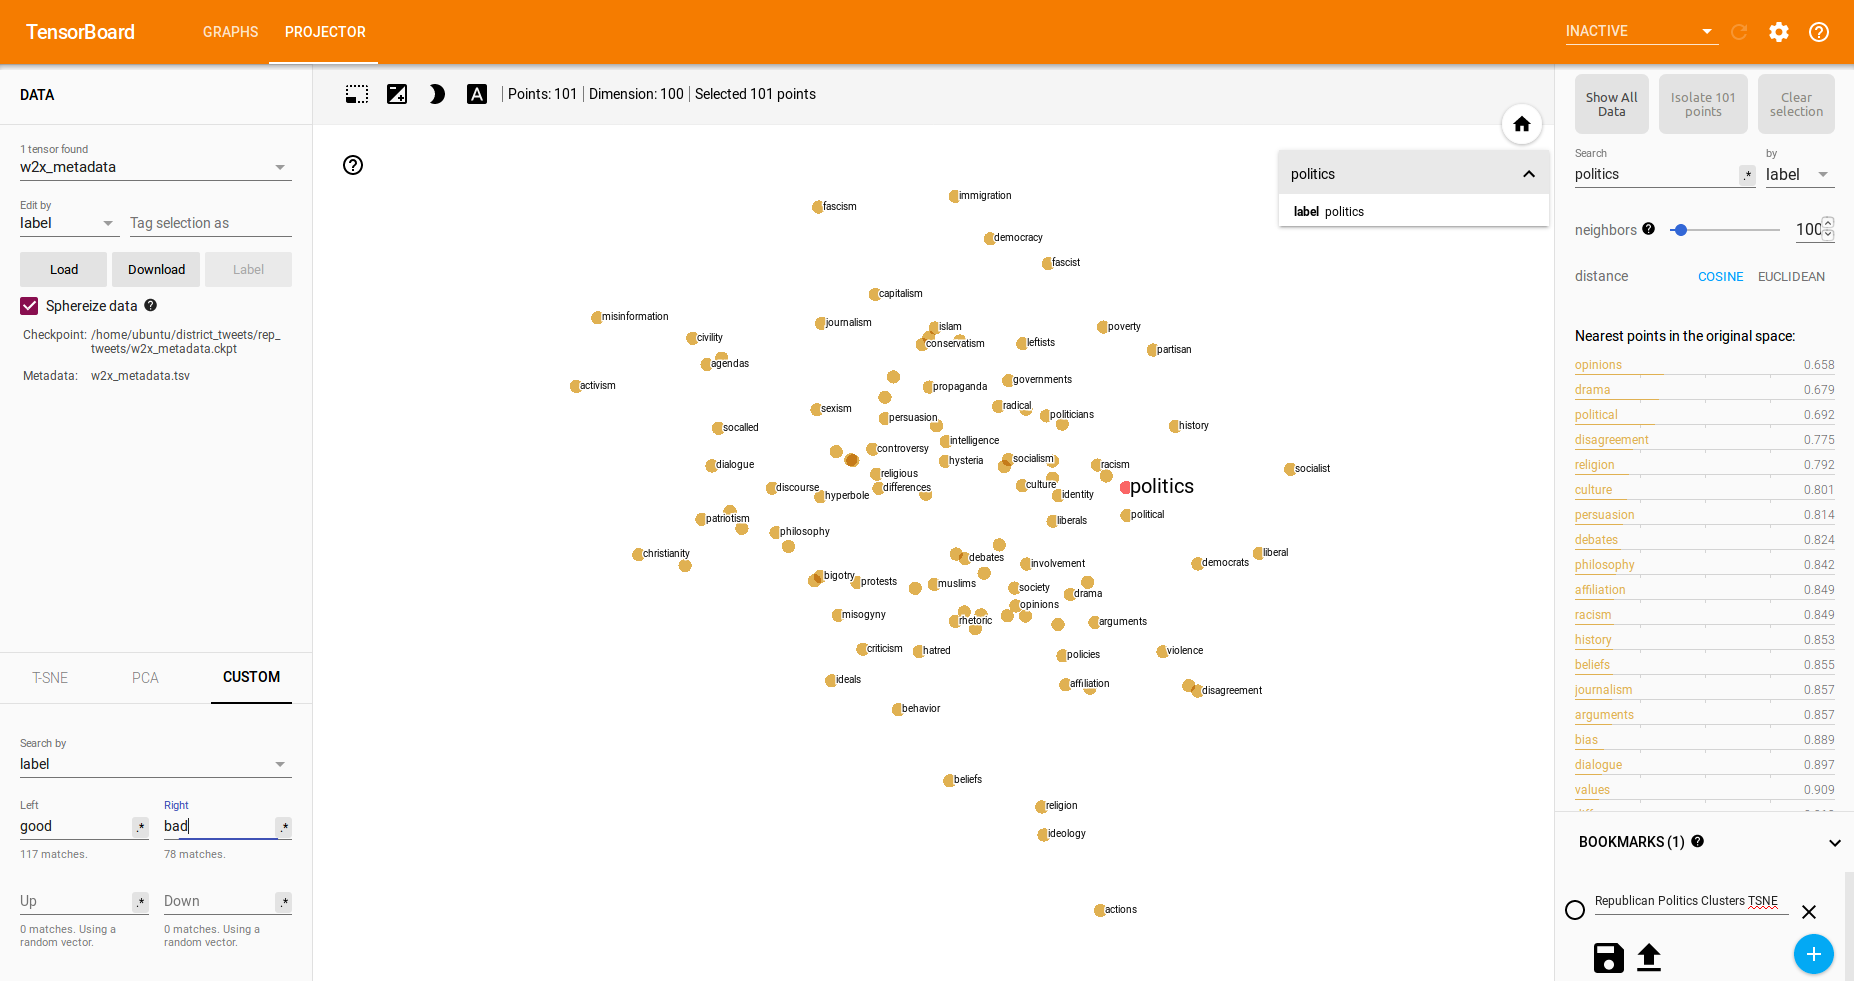Collapse the Bookmarks panel

[1834, 843]
